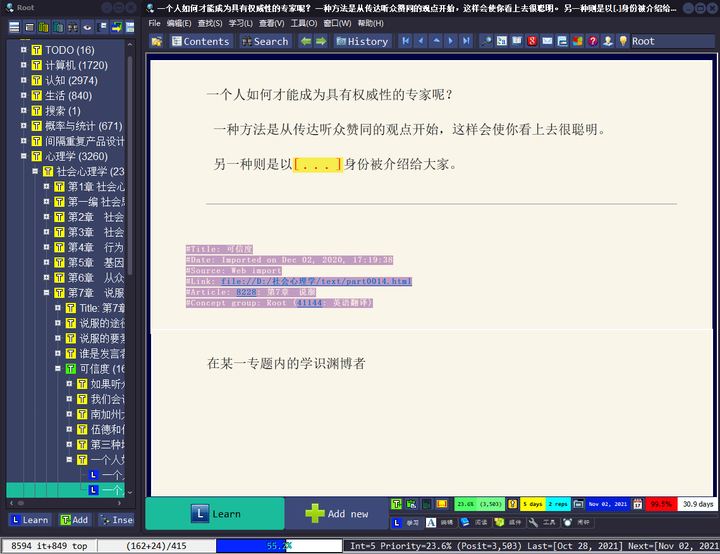The height and width of the screenshot is (554, 720).
Task: Expand the TODO (16) tree node
Action: click(x=23, y=50)
